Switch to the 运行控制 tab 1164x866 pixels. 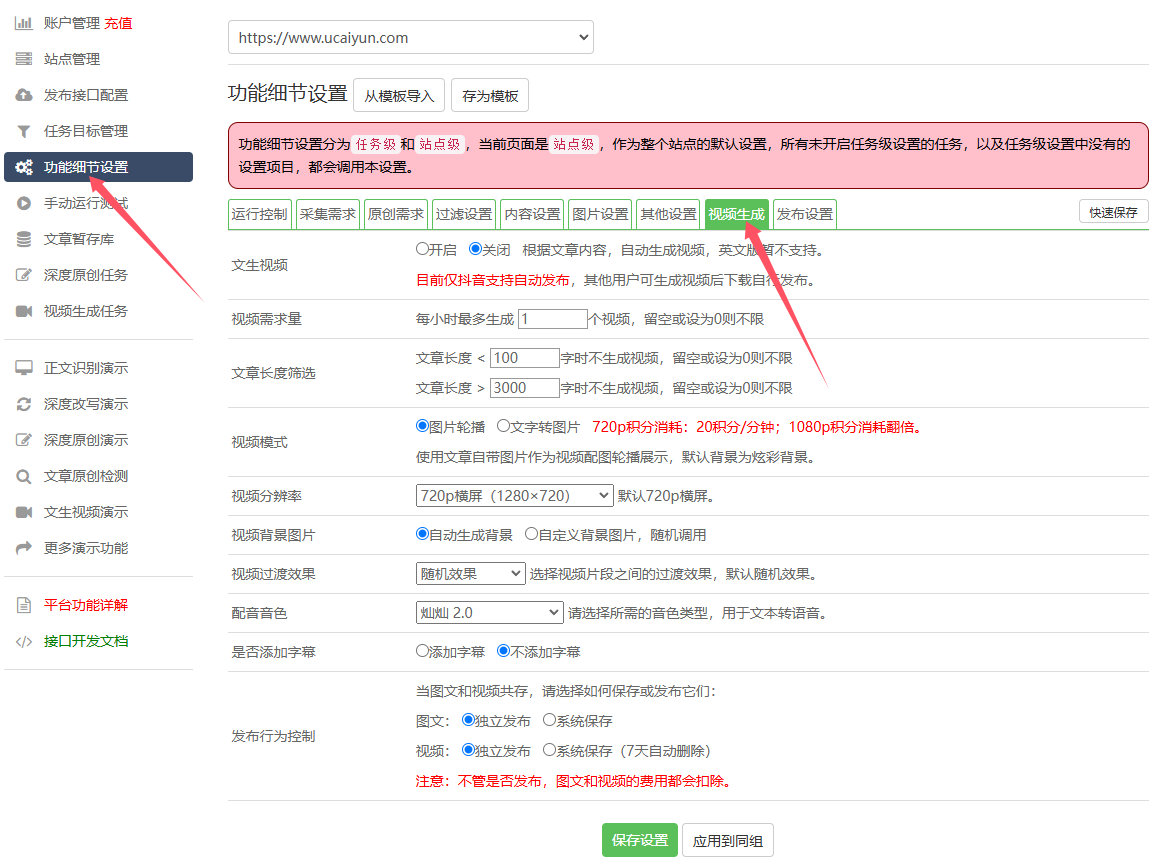(x=261, y=214)
